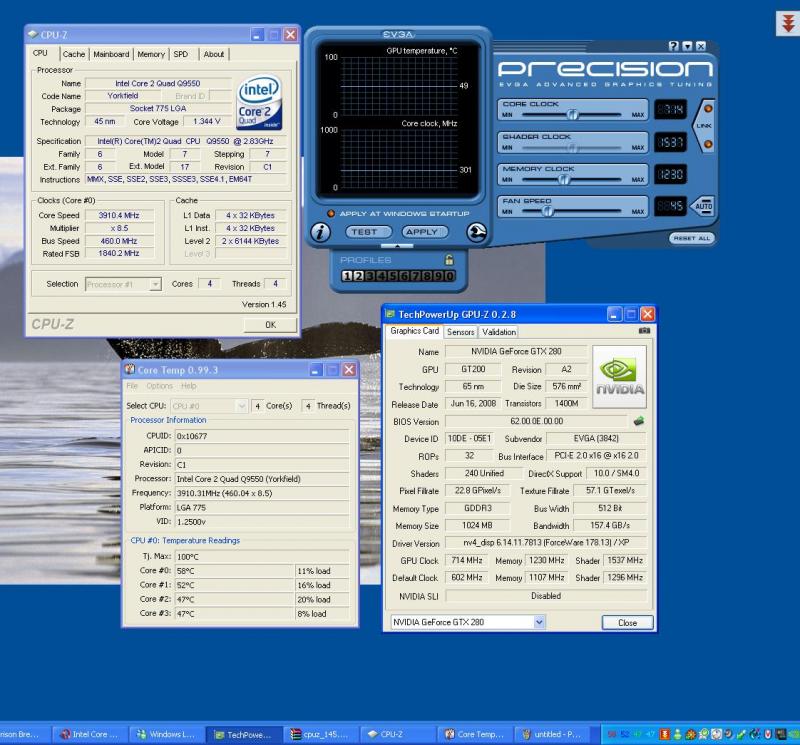
Task: Collapse the EVGA Precision profiles panel arrow
Action: (x=397, y=246)
